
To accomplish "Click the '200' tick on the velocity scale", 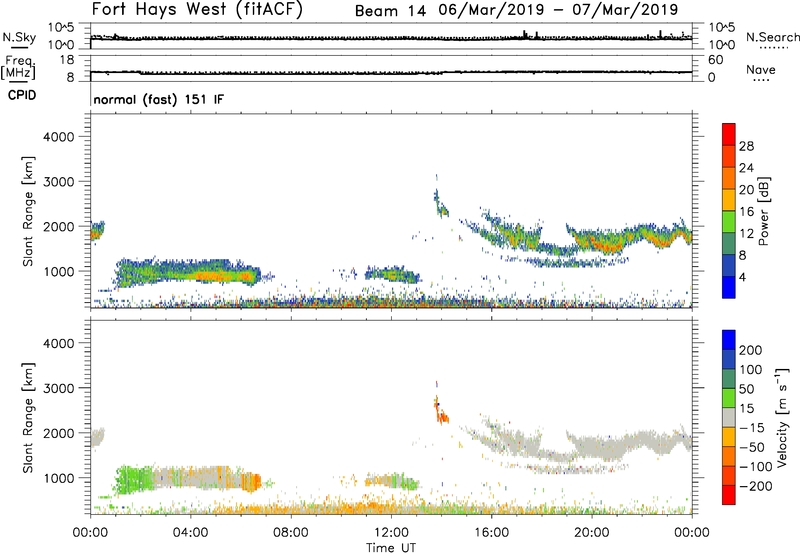I will 751,350.
